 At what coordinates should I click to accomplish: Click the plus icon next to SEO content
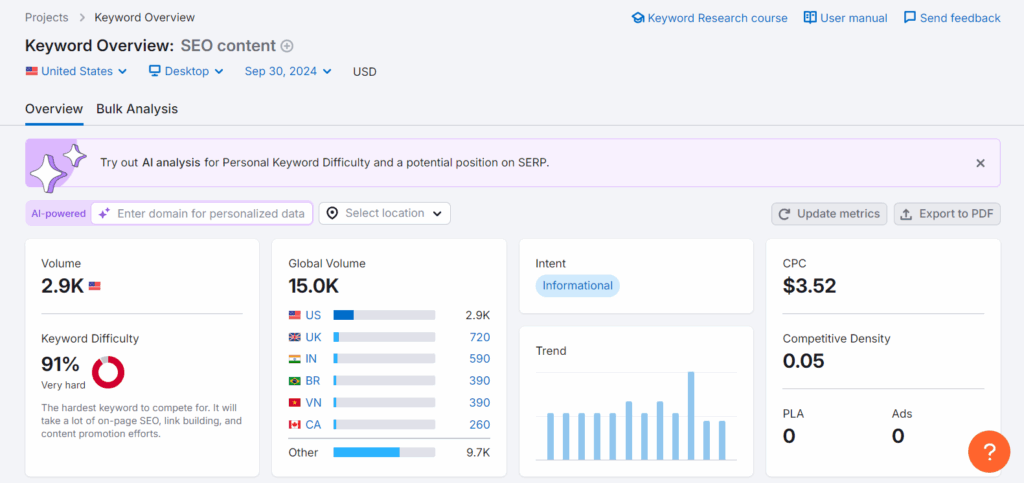(287, 46)
